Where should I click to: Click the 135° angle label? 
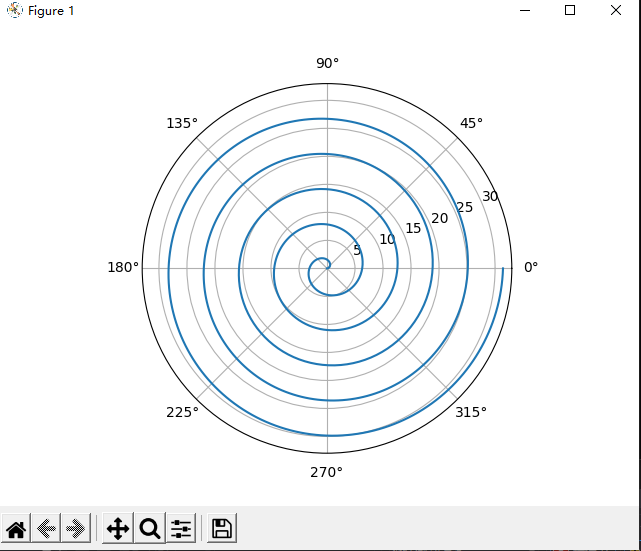[x=182, y=123]
